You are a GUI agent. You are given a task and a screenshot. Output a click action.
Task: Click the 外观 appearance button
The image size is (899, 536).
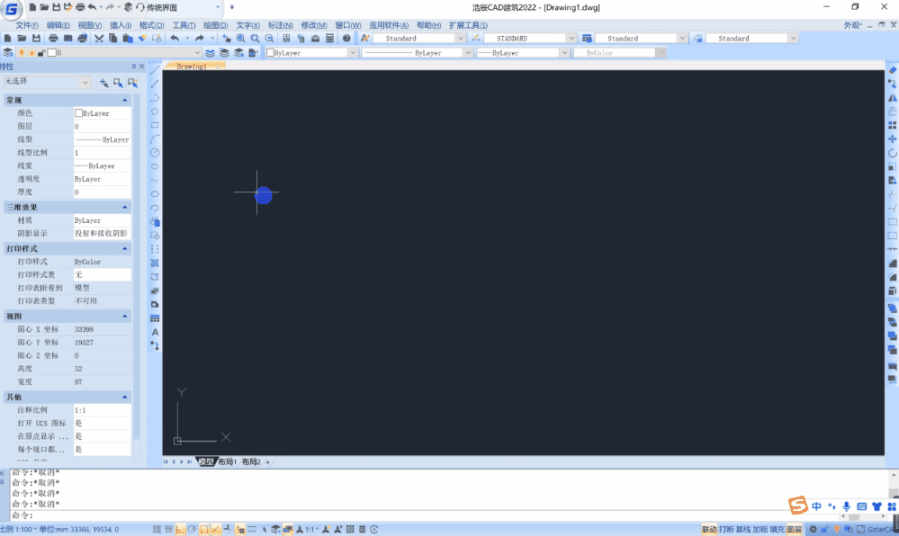(853, 25)
